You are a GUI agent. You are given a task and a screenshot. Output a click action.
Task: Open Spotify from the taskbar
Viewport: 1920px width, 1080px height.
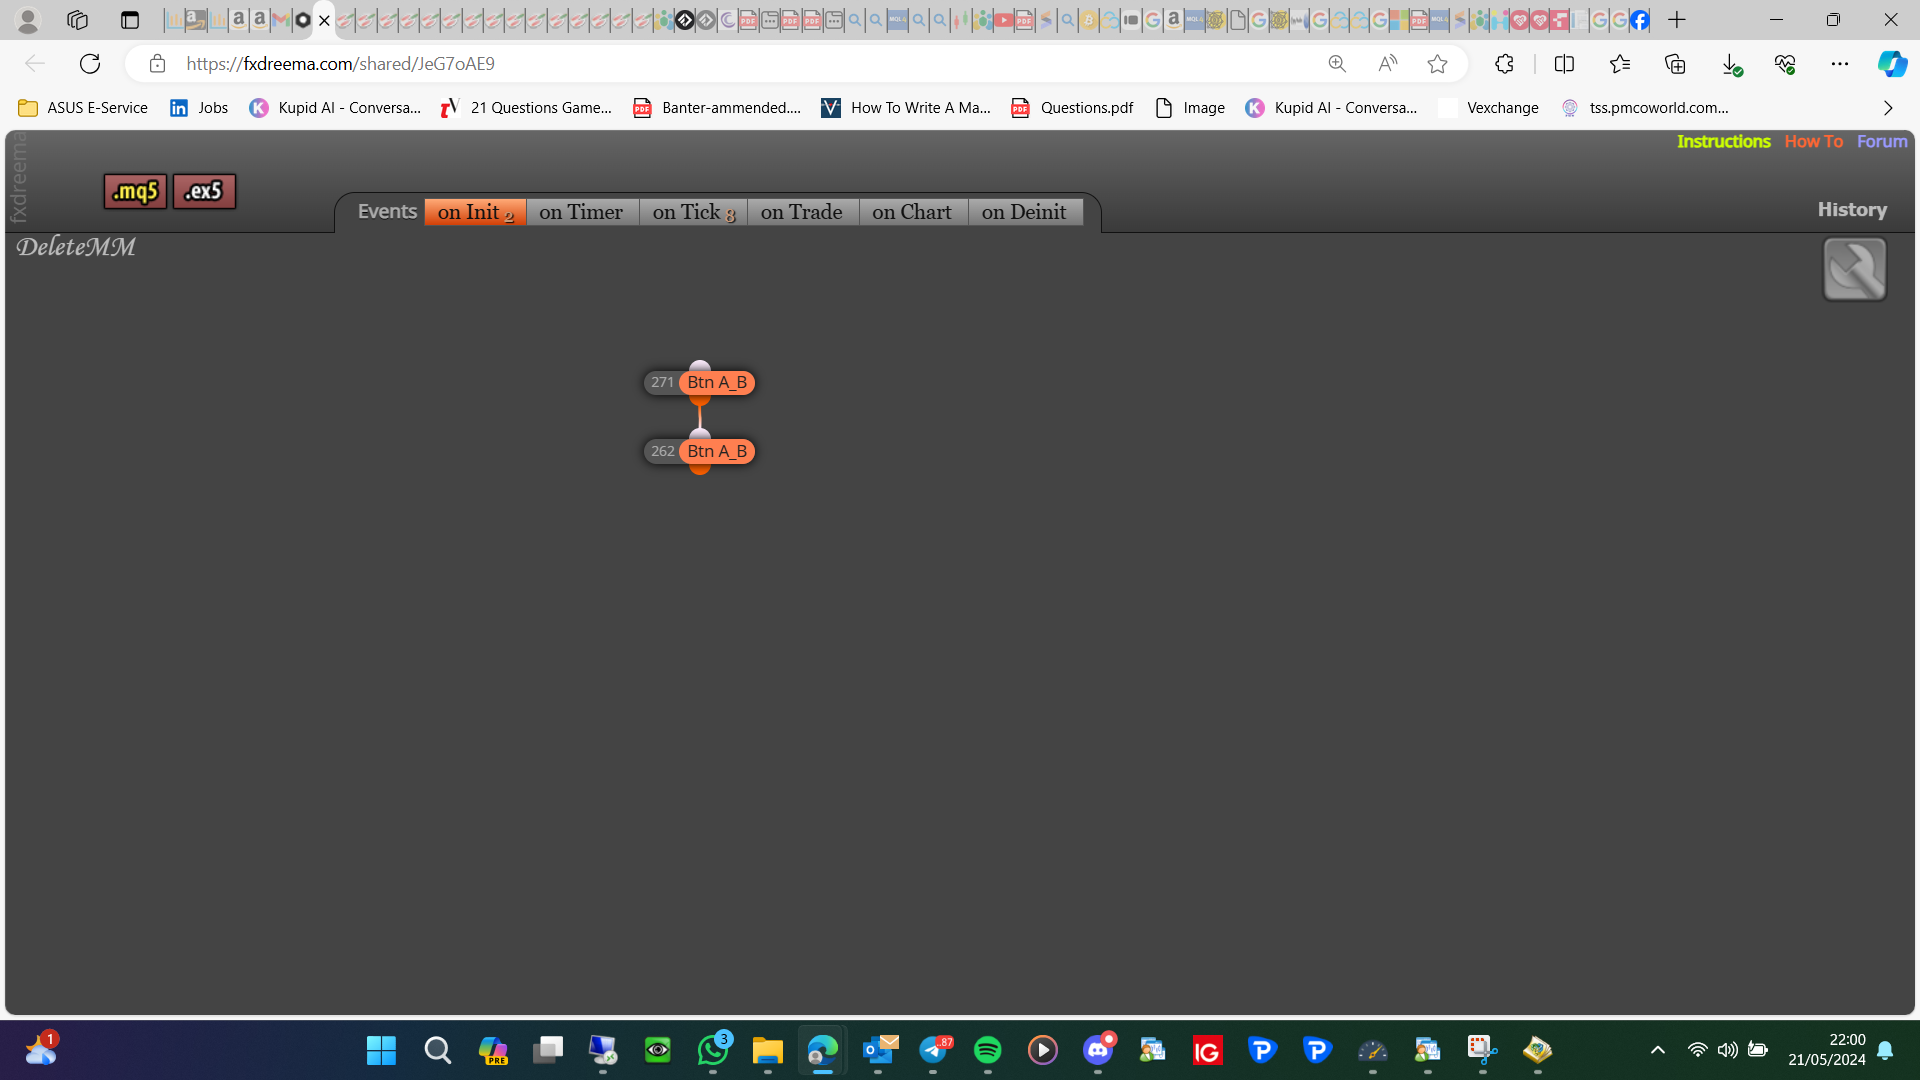pos(987,1050)
